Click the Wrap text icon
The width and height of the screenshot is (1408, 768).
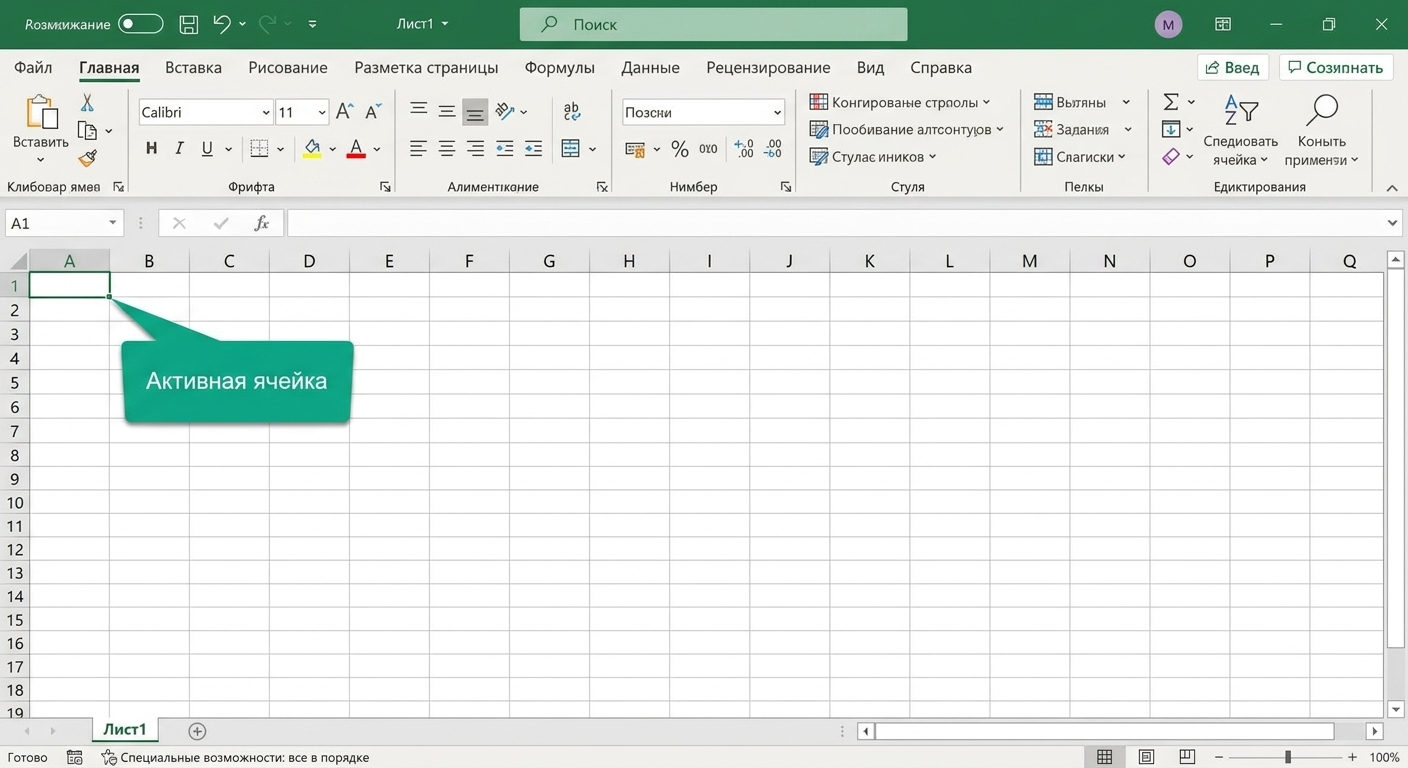(x=572, y=112)
